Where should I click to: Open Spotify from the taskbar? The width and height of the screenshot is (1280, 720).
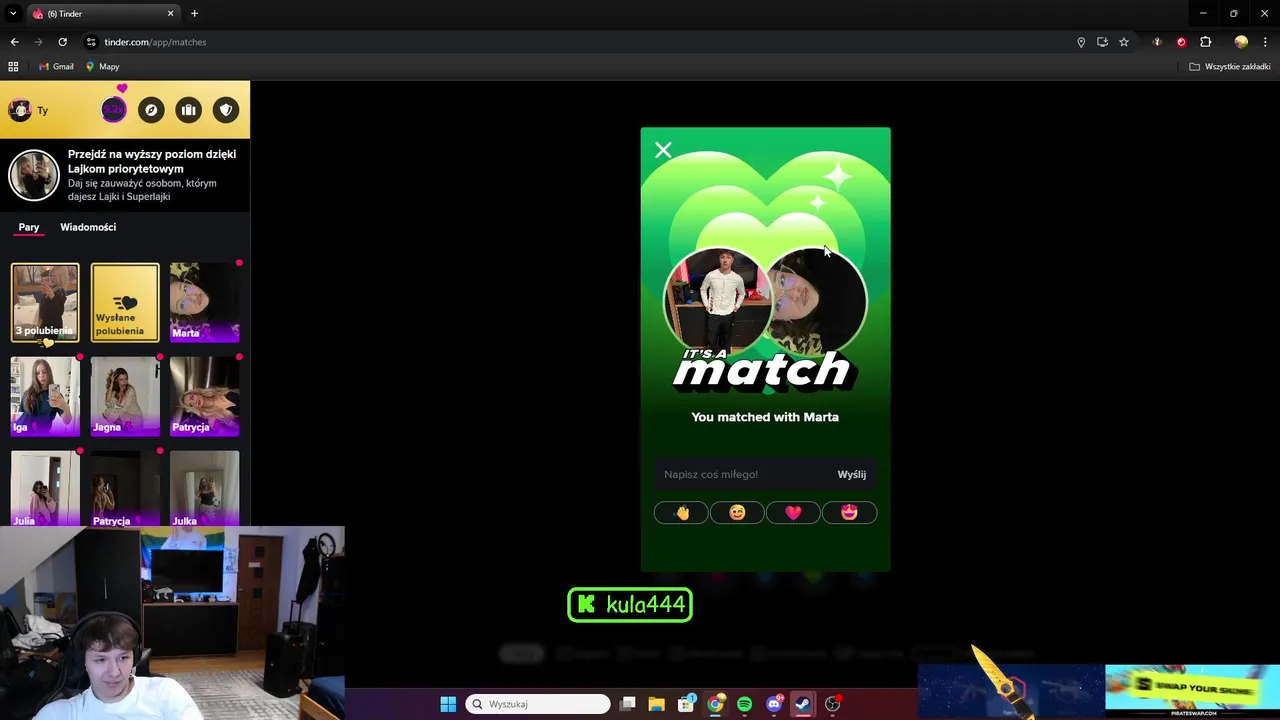[x=744, y=704]
